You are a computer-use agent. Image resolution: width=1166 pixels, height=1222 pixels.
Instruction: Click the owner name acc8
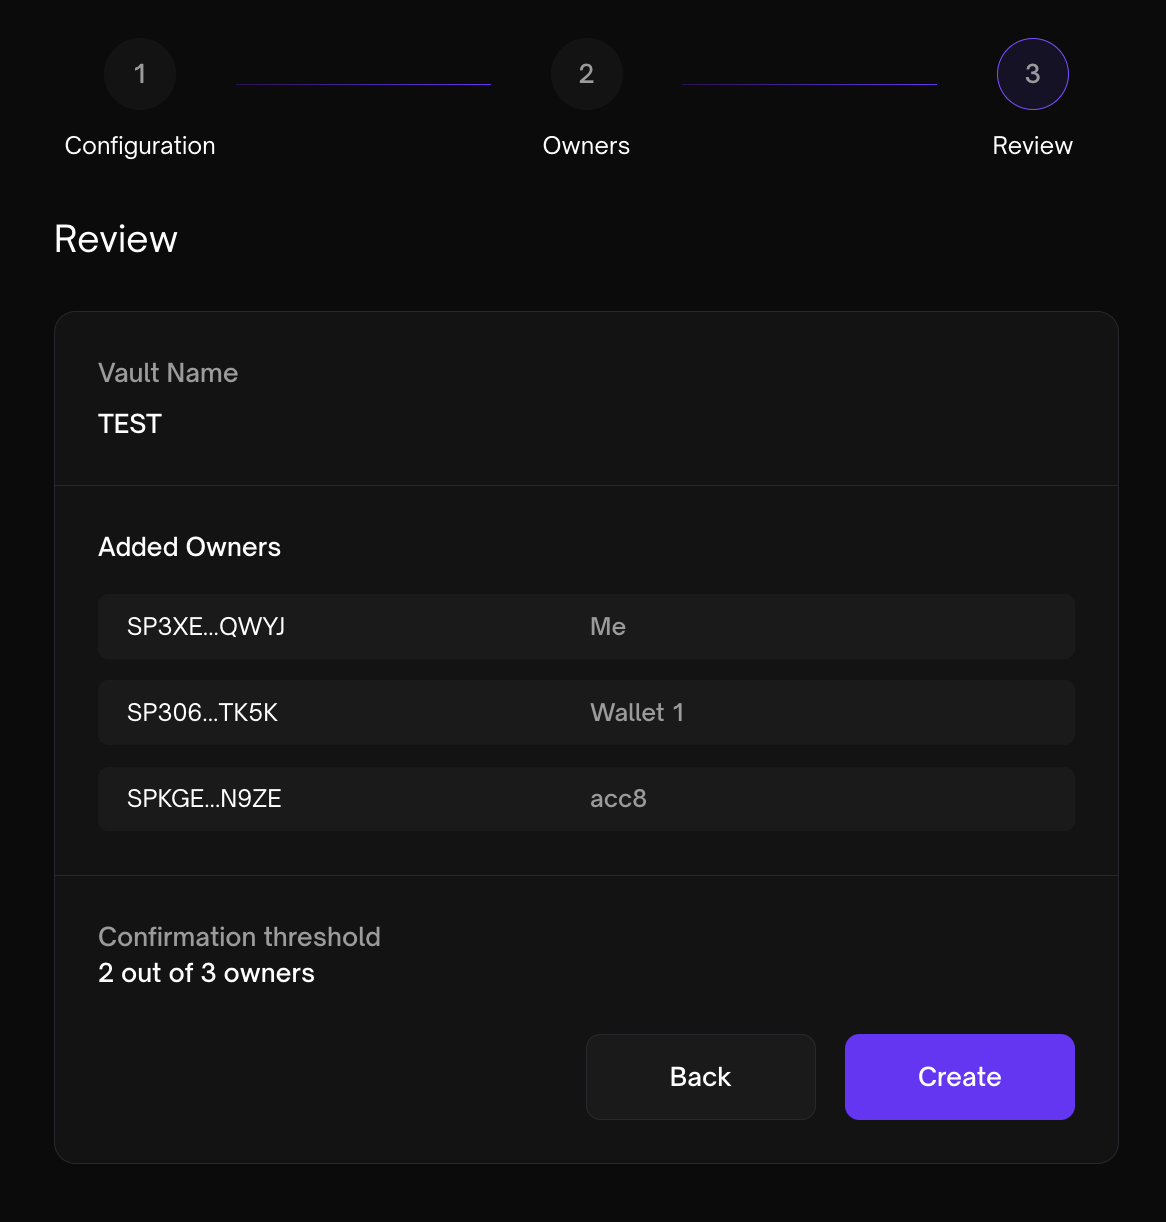tap(618, 799)
